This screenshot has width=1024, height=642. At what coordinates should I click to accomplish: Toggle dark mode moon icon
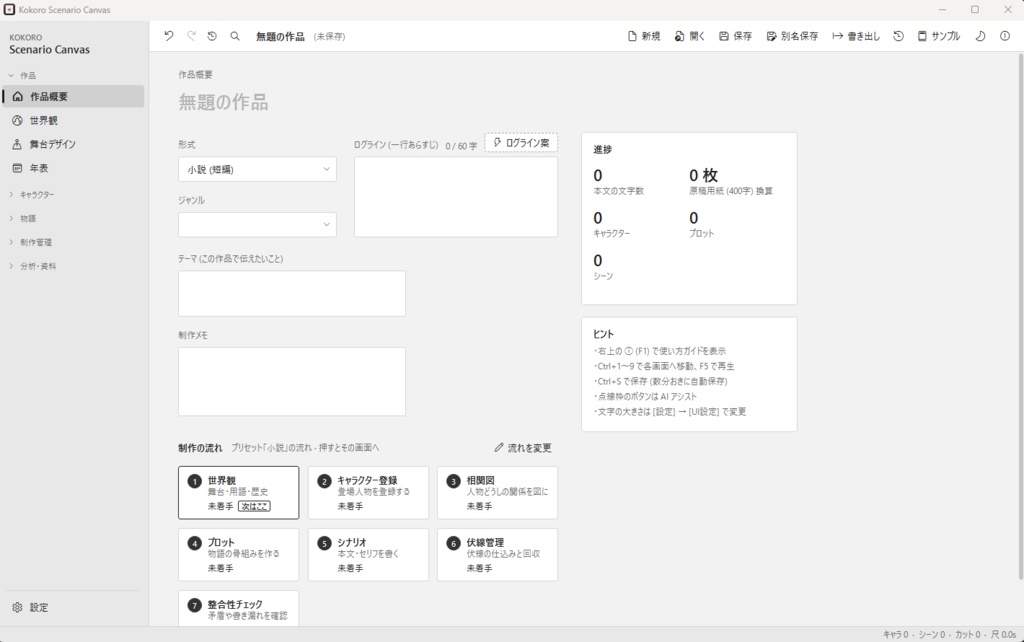tap(980, 37)
